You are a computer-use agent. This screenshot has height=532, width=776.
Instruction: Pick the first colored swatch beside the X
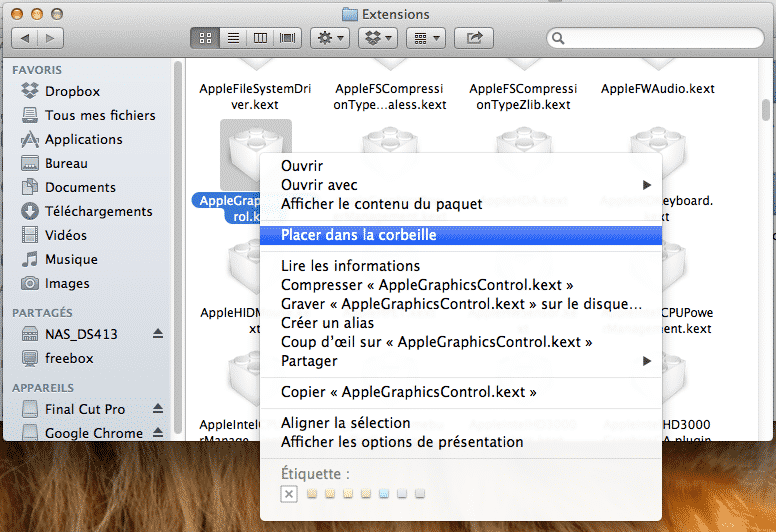click(x=312, y=493)
